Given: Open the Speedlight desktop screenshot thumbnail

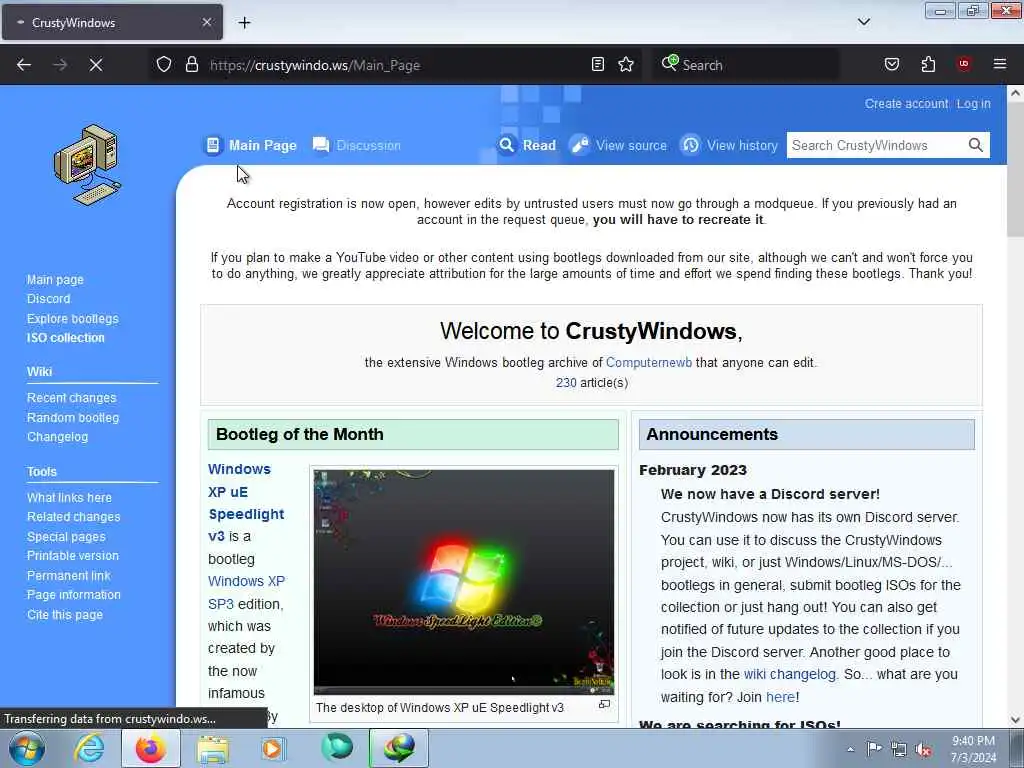Looking at the screenshot, I should [464, 581].
